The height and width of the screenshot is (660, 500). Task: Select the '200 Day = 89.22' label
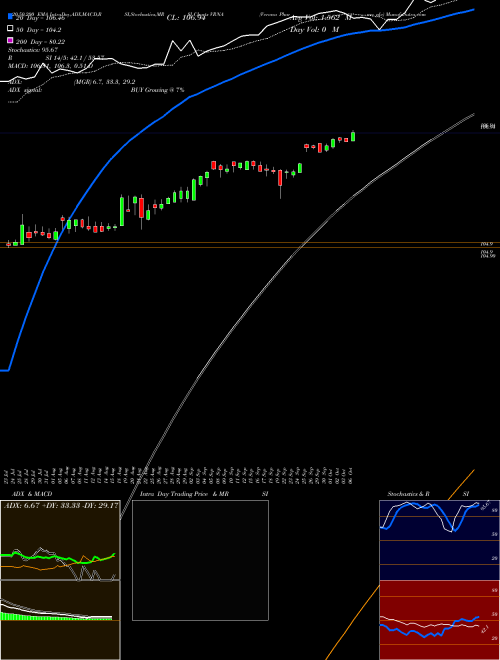pos(40,42)
